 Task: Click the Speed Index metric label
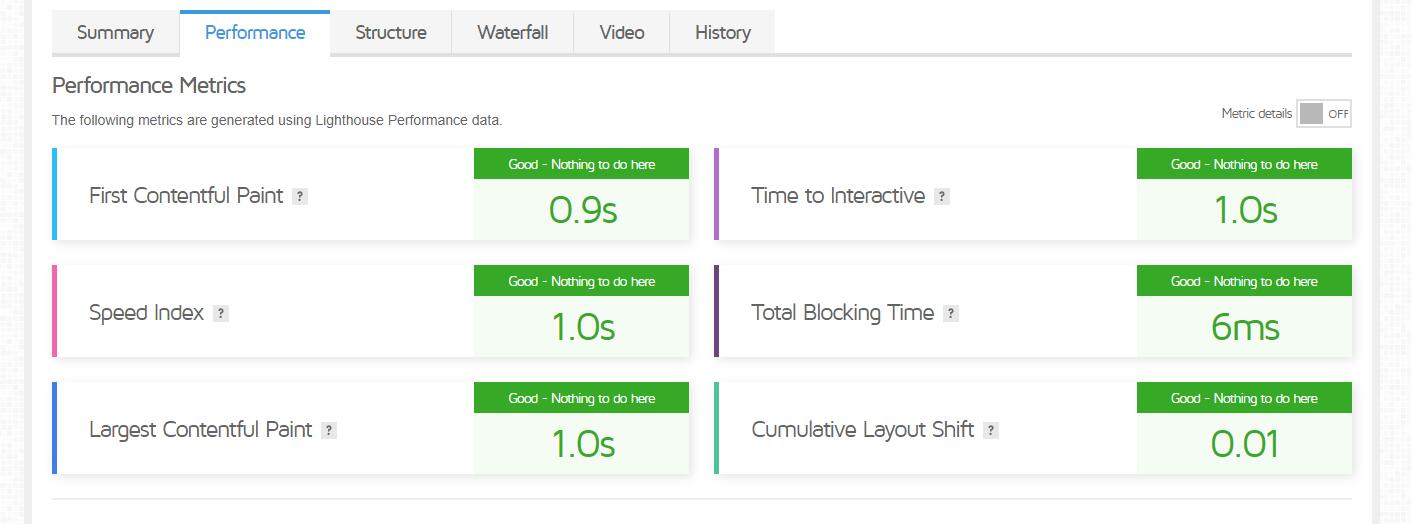coord(146,313)
